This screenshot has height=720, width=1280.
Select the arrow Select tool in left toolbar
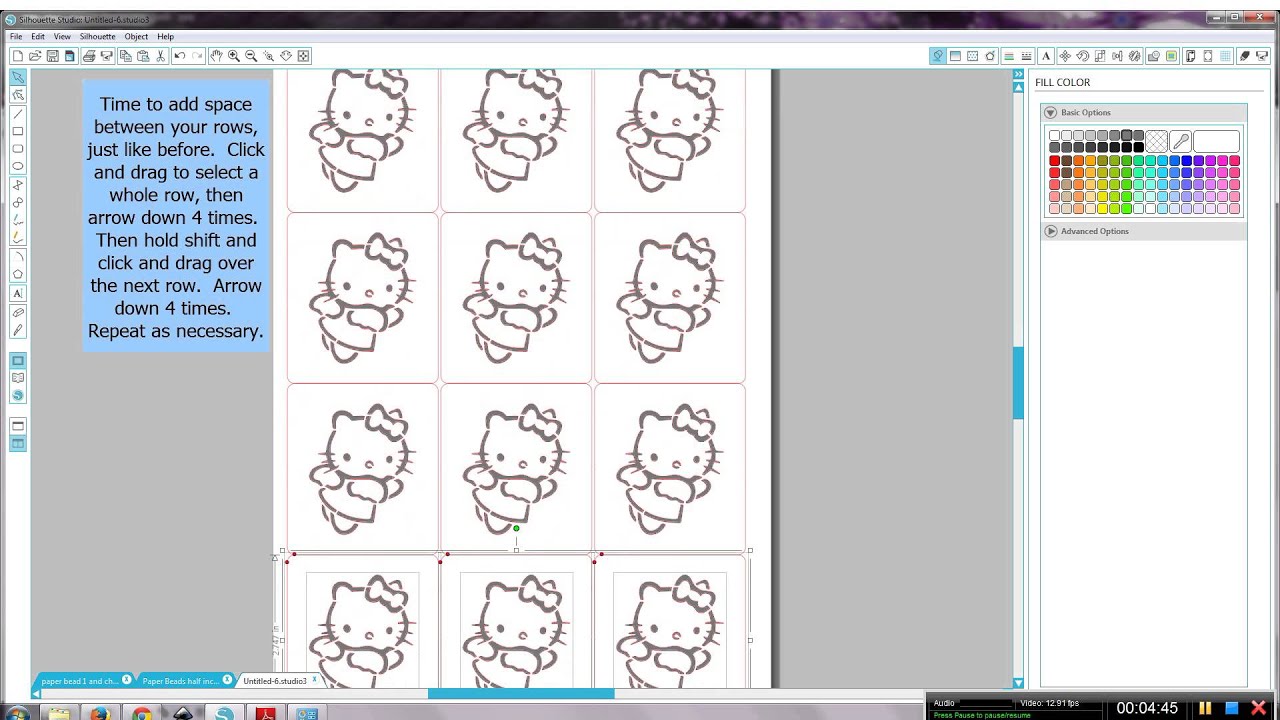click(18, 77)
